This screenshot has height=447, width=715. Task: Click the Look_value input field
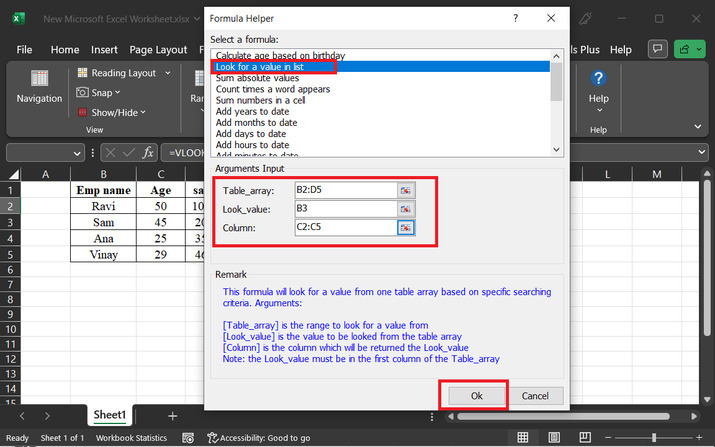point(346,208)
